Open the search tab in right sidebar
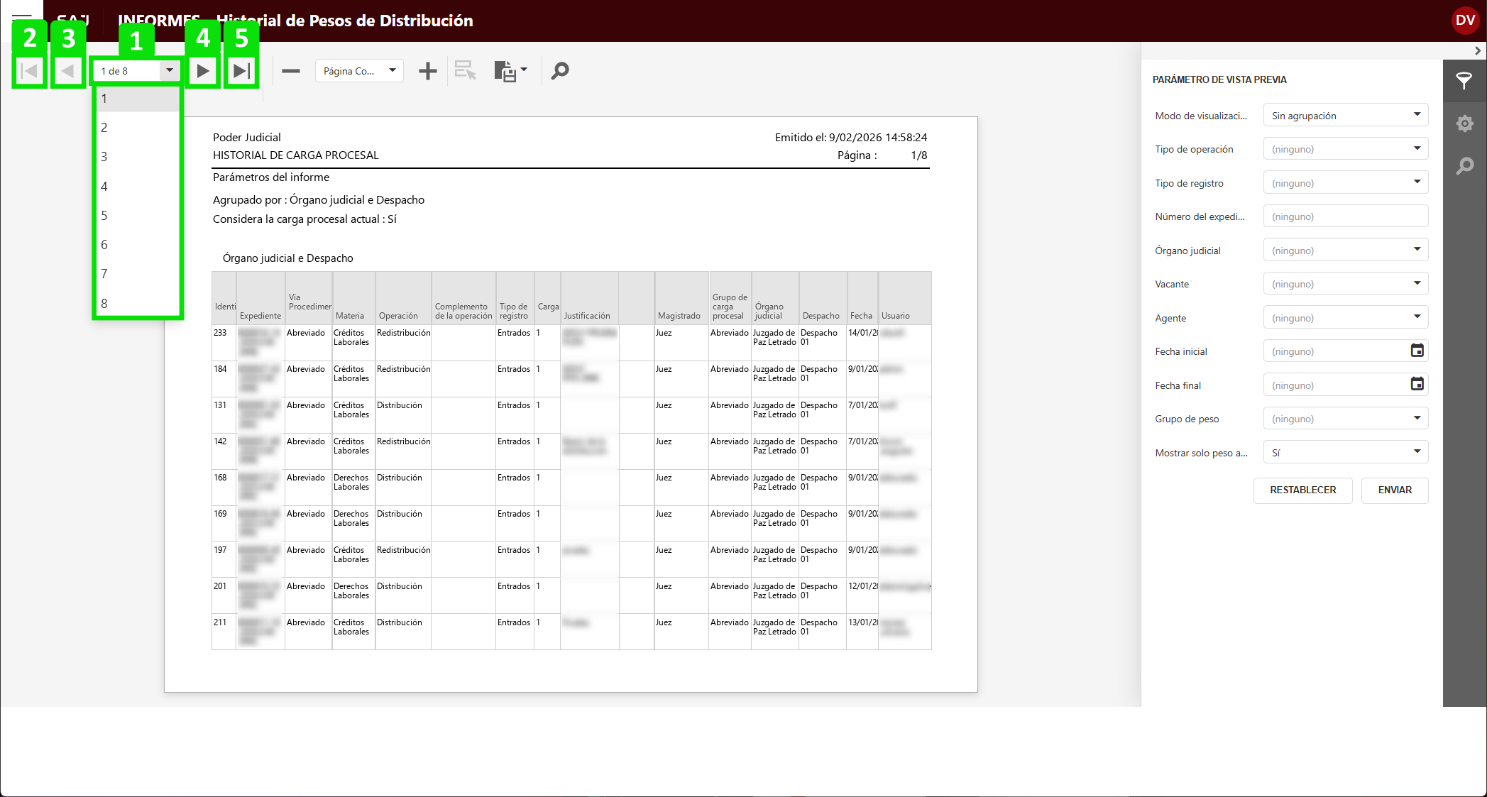This screenshot has width=1487, height=797. (x=1464, y=166)
